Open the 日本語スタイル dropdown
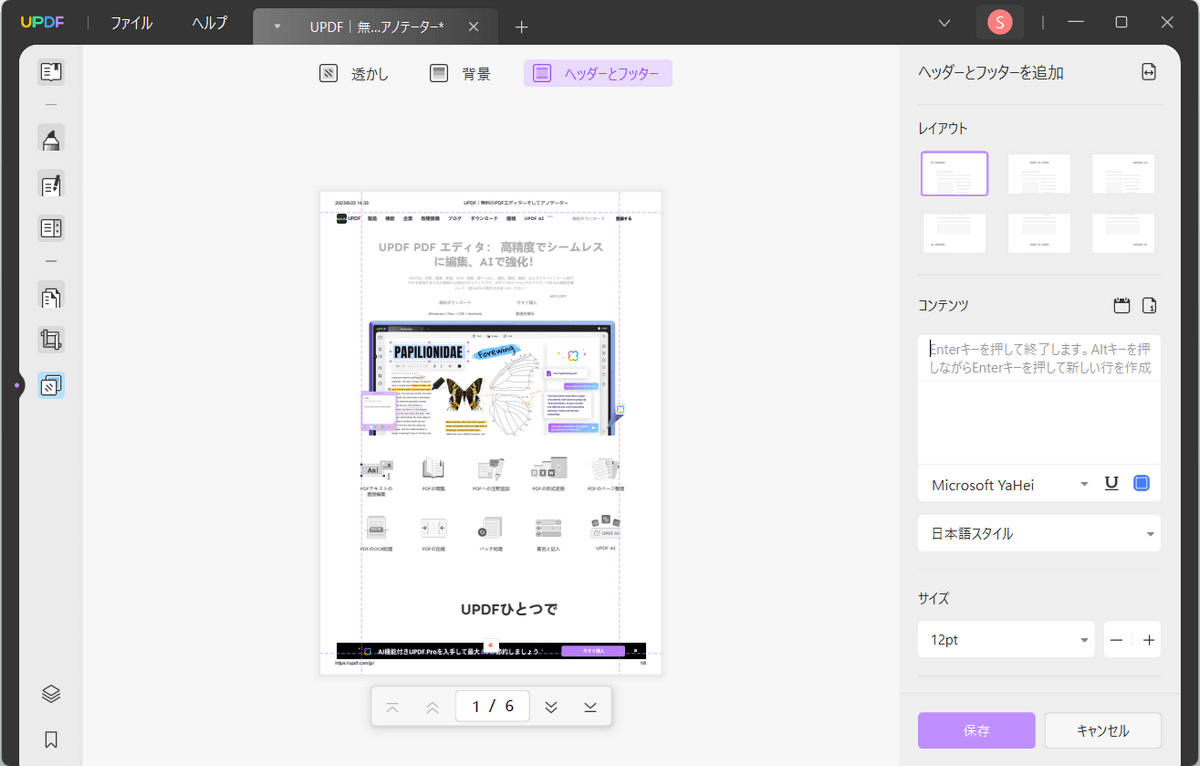 tap(1039, 533)
